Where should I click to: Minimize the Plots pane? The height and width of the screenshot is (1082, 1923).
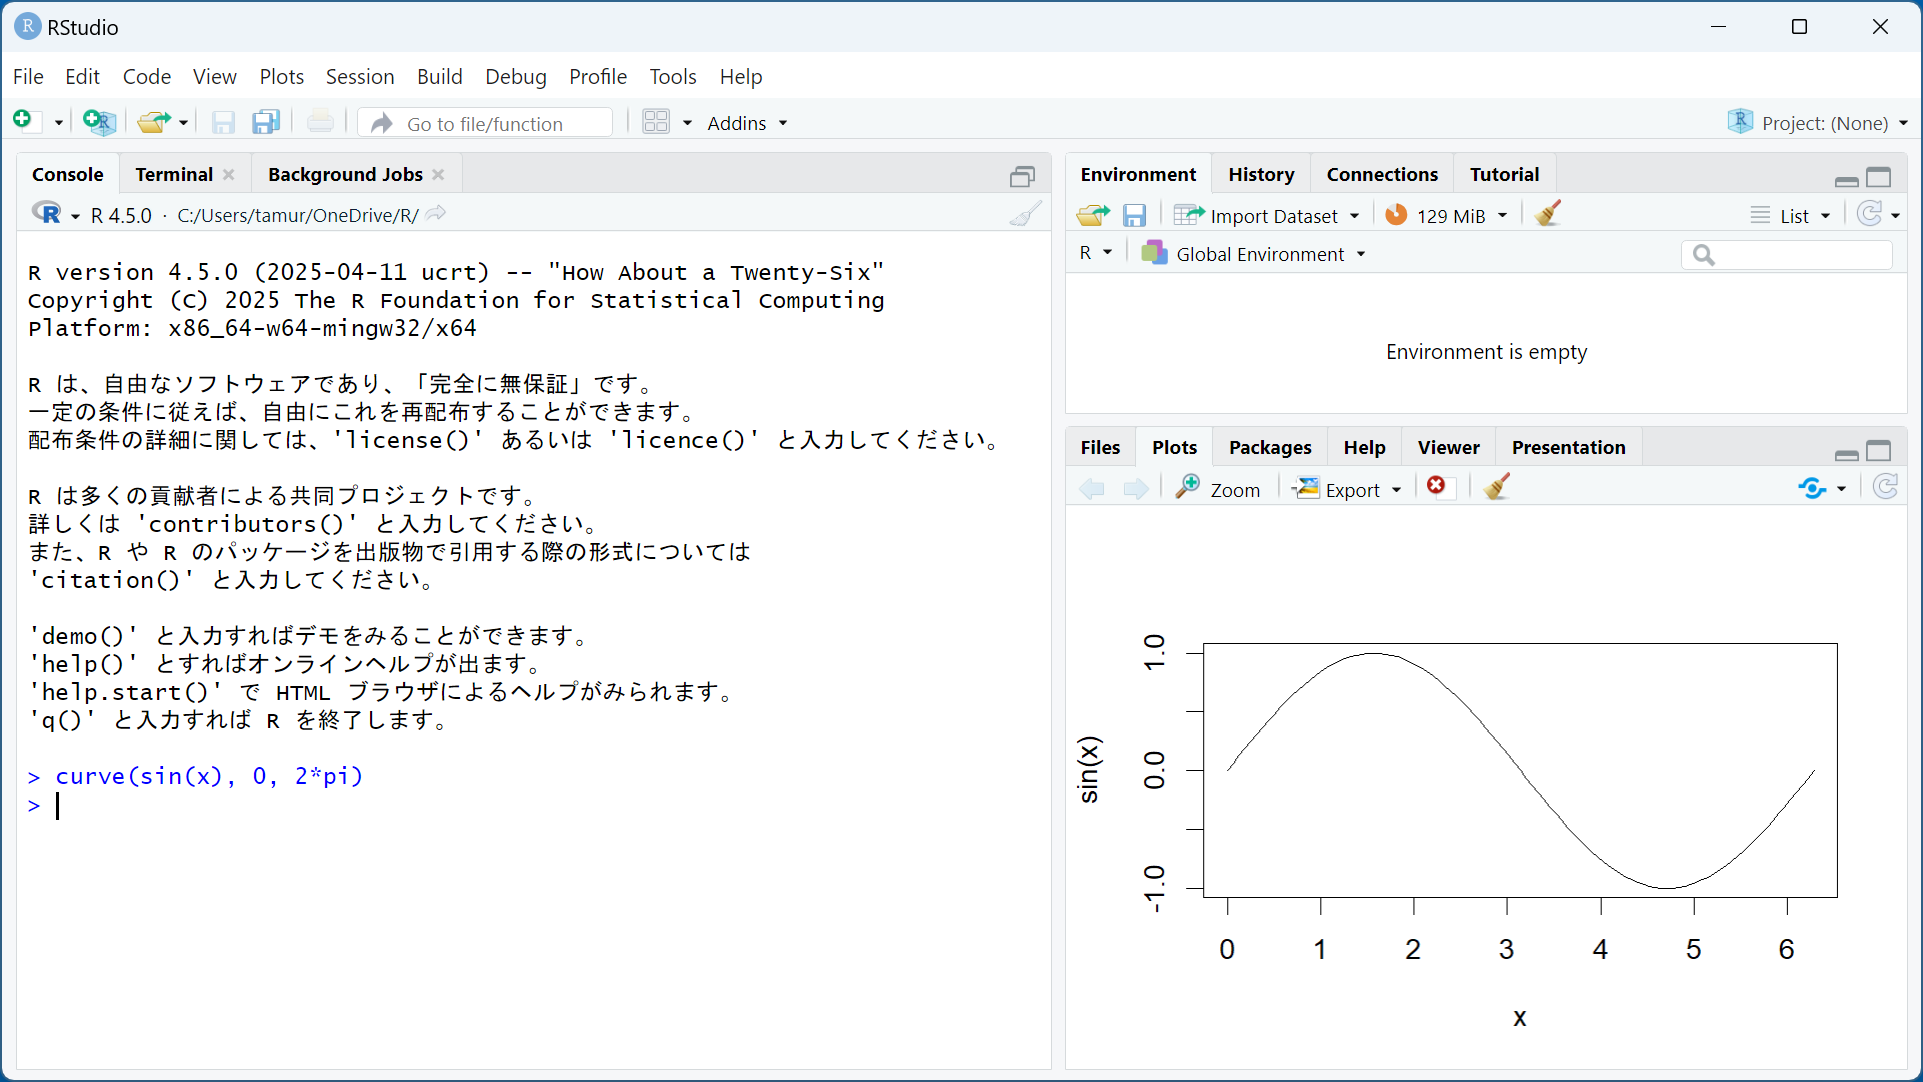1847,453
